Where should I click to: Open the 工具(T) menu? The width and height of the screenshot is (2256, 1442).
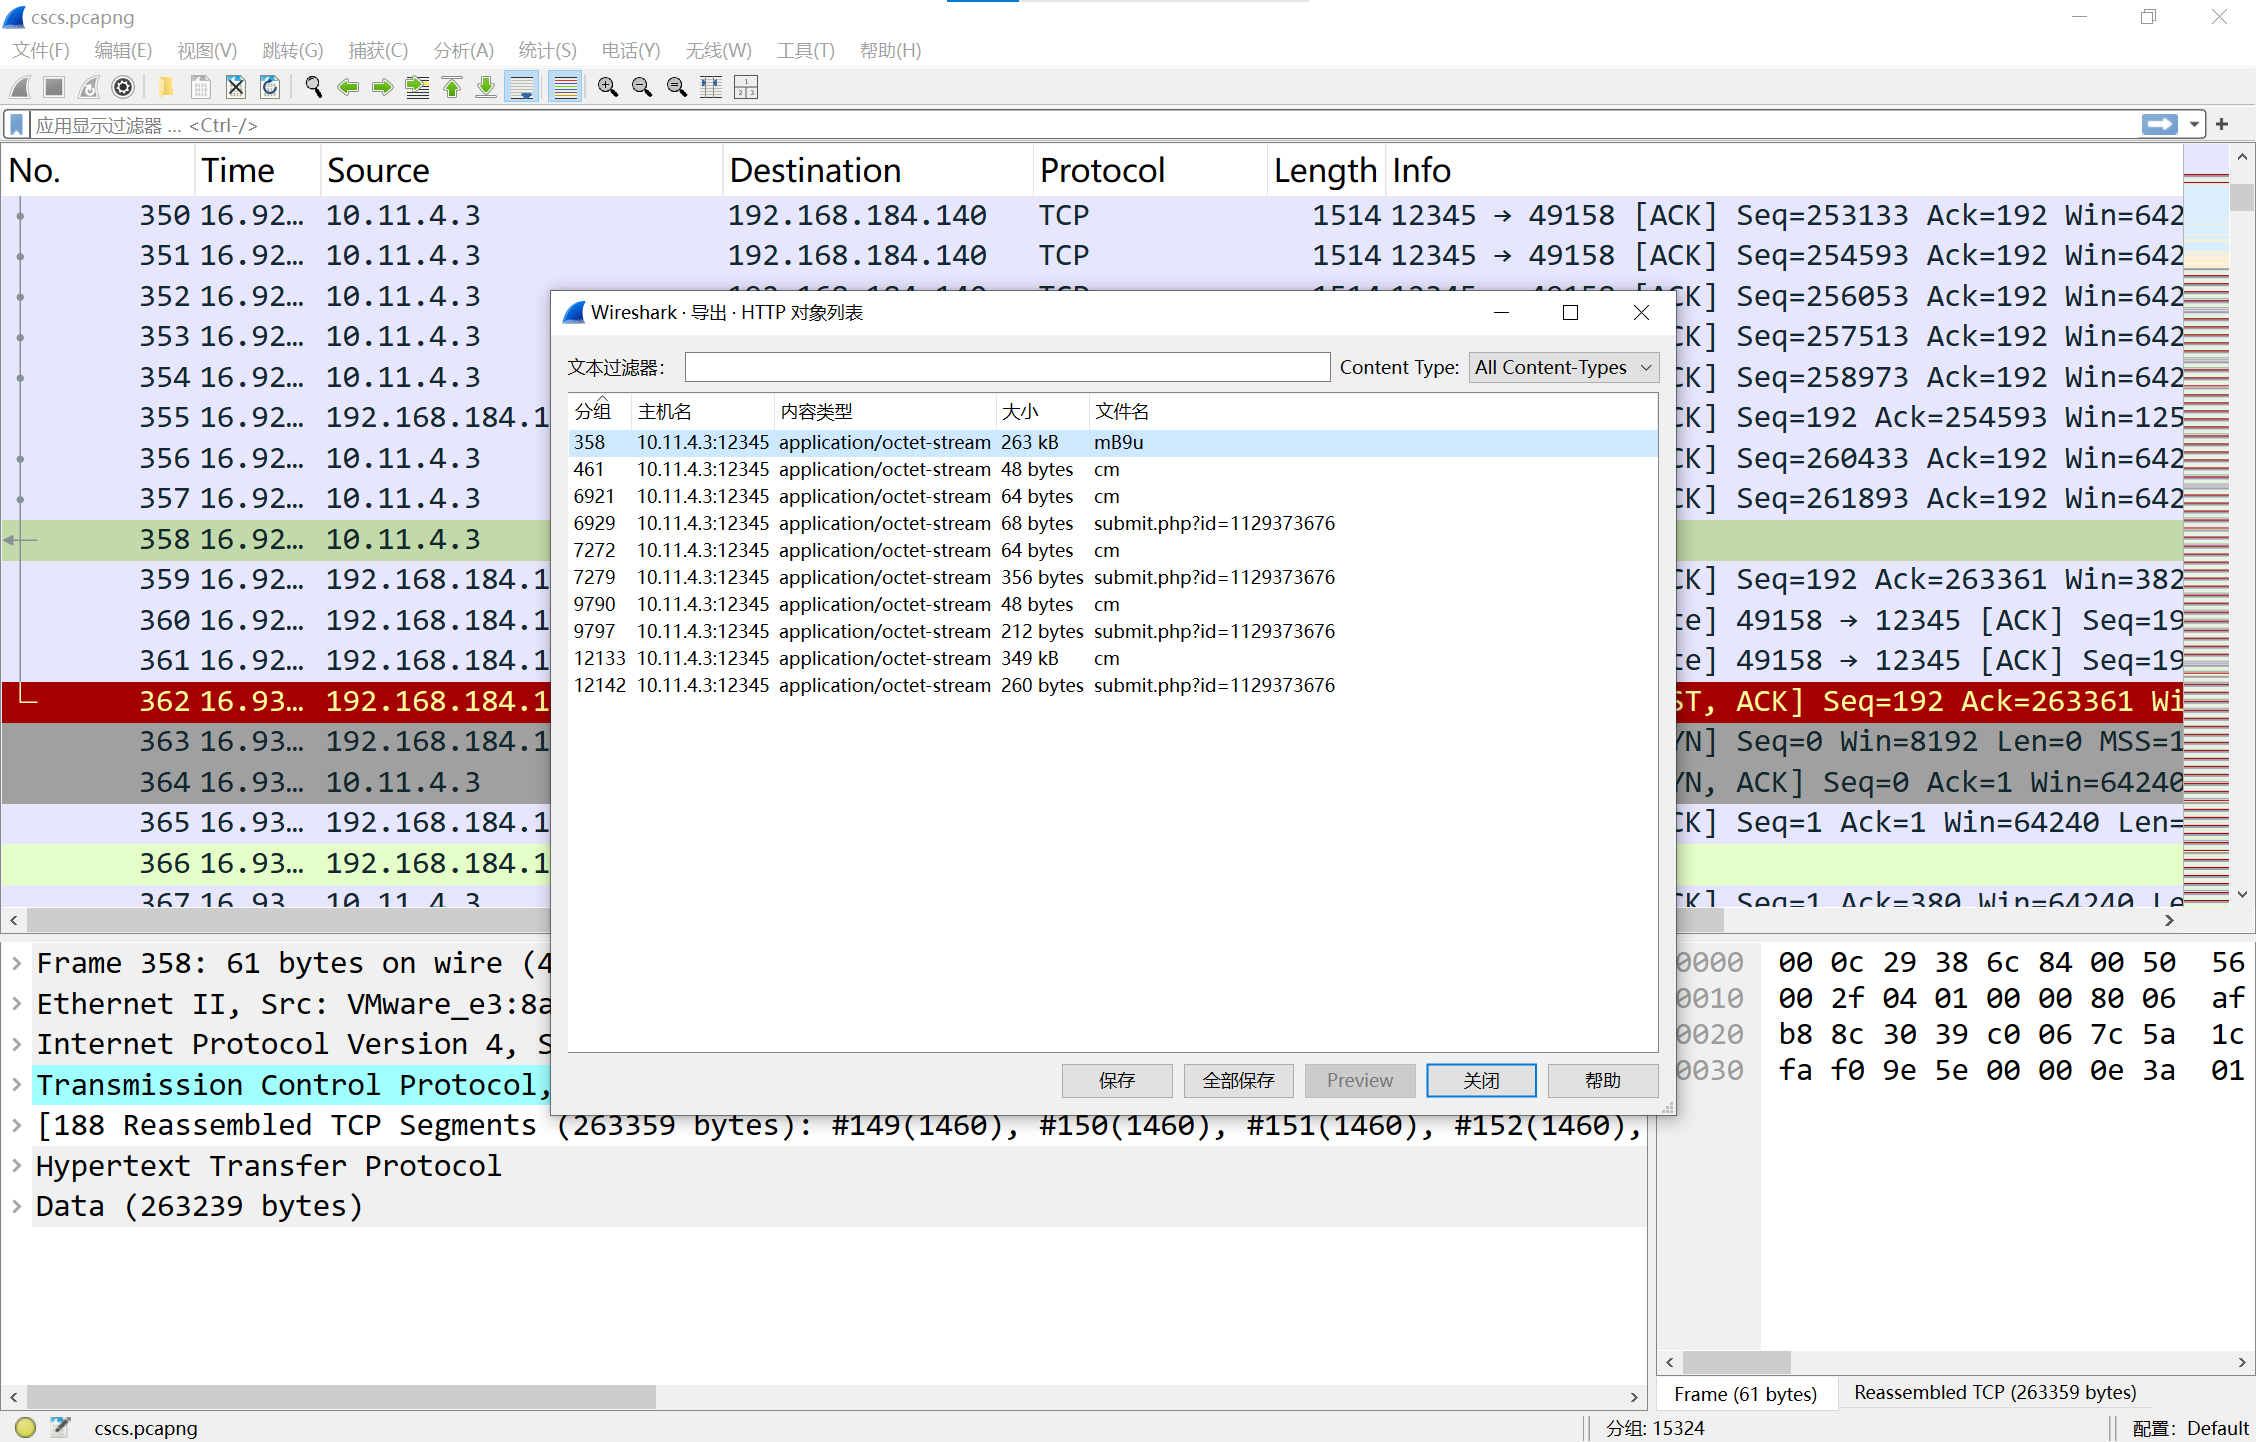[x=806, y=51]
